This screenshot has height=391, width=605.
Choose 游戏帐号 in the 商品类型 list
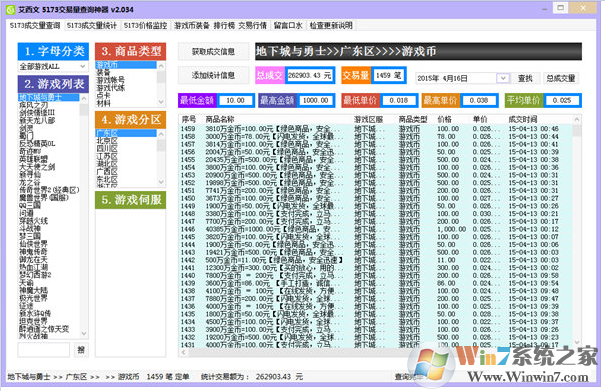[126, 80]
